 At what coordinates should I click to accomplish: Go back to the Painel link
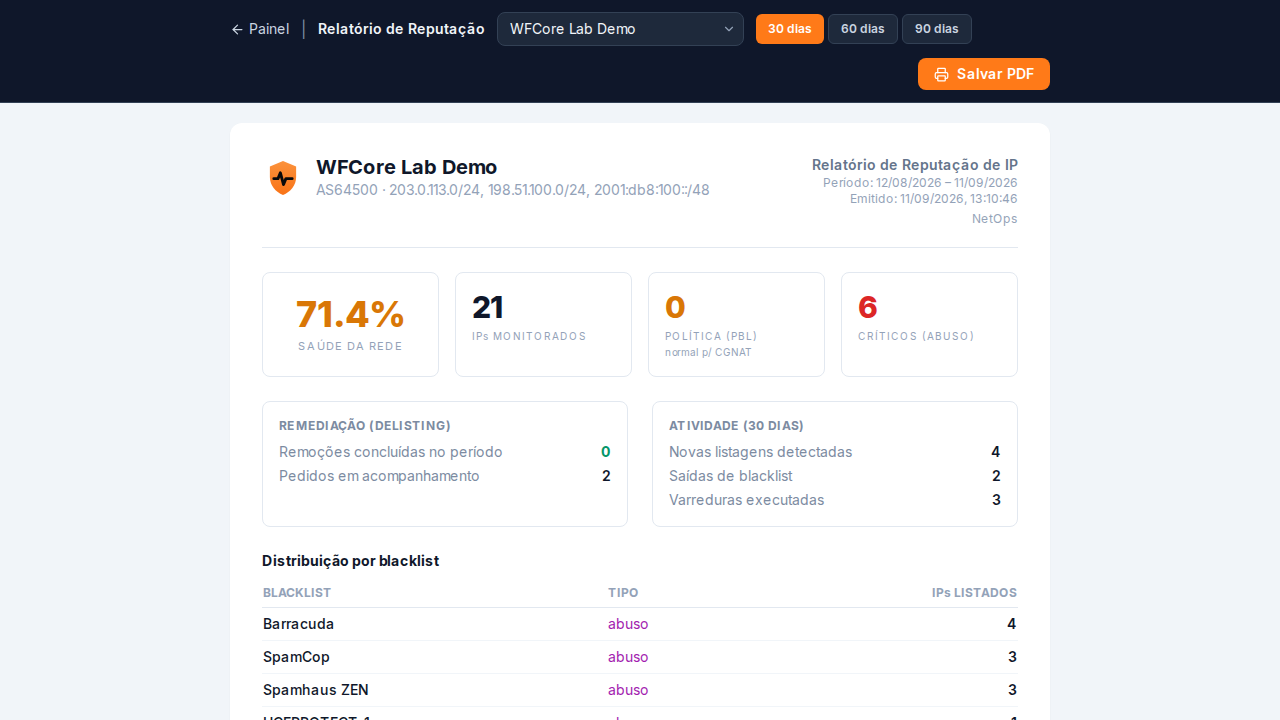point(260,29)
